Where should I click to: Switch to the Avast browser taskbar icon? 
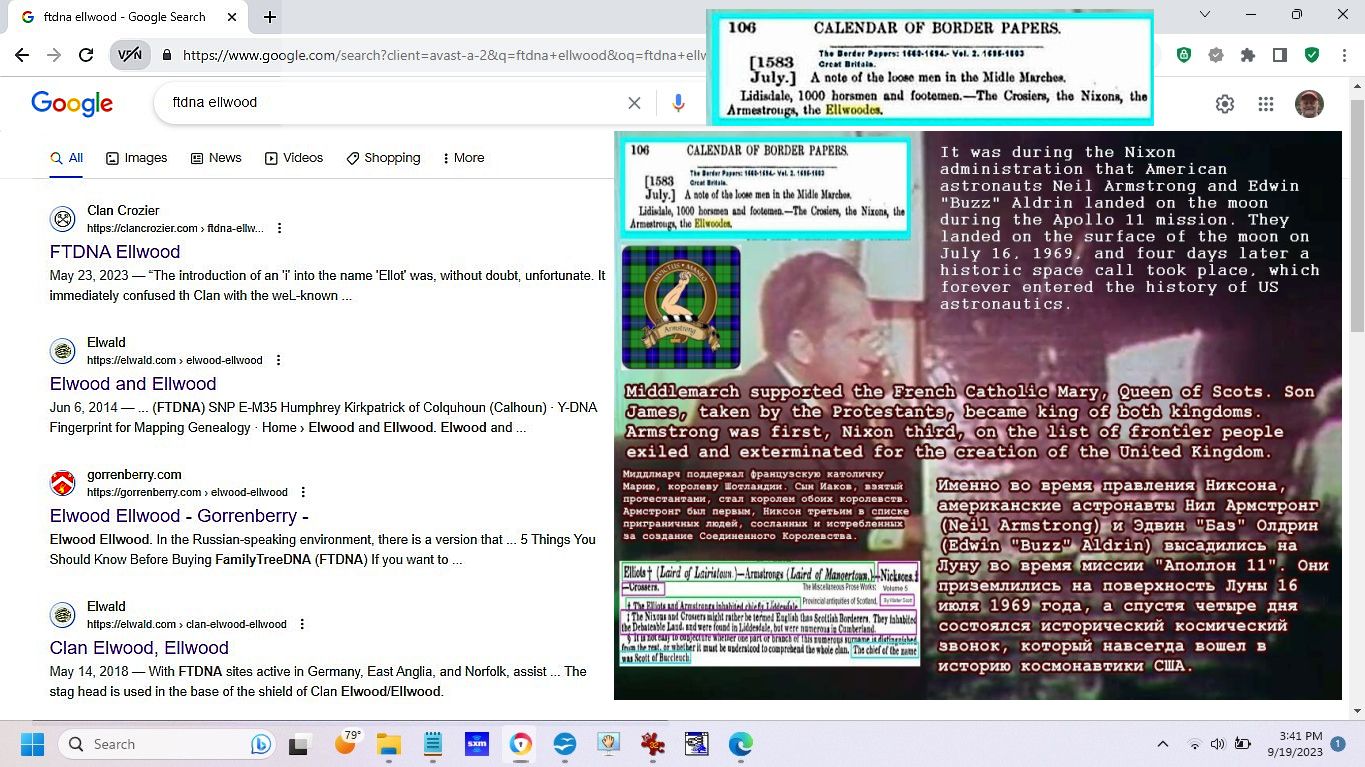tap(520, 744)
